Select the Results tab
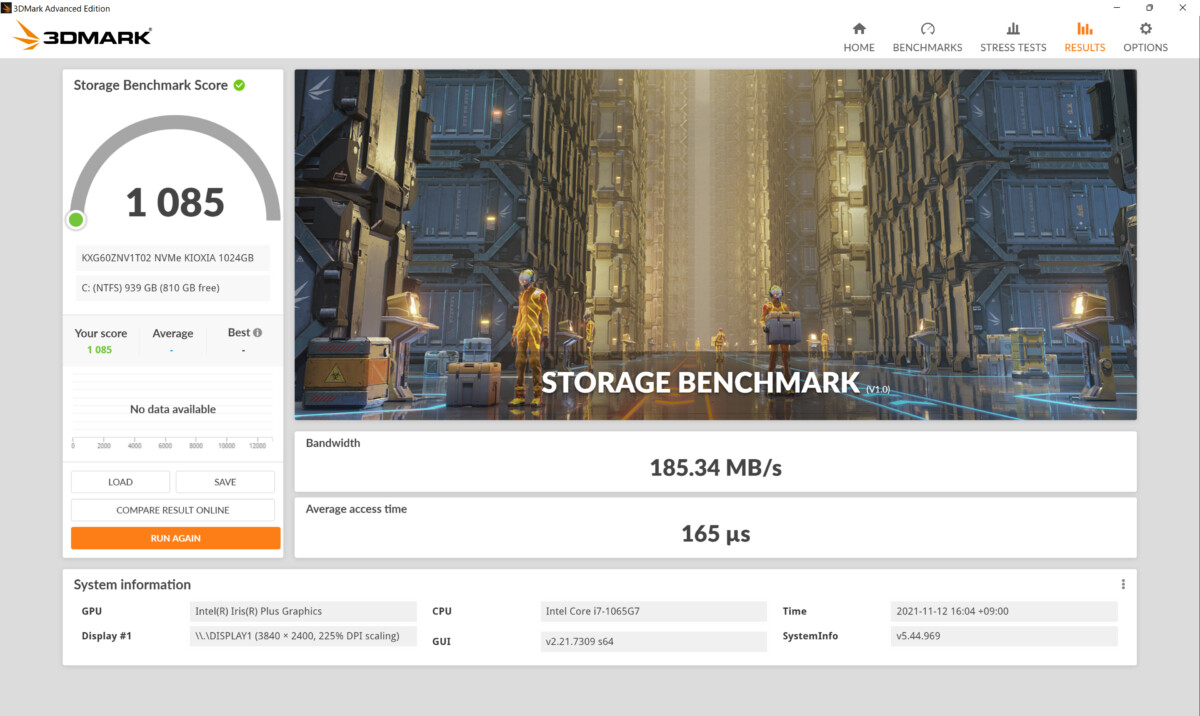 coord(1084,37)
